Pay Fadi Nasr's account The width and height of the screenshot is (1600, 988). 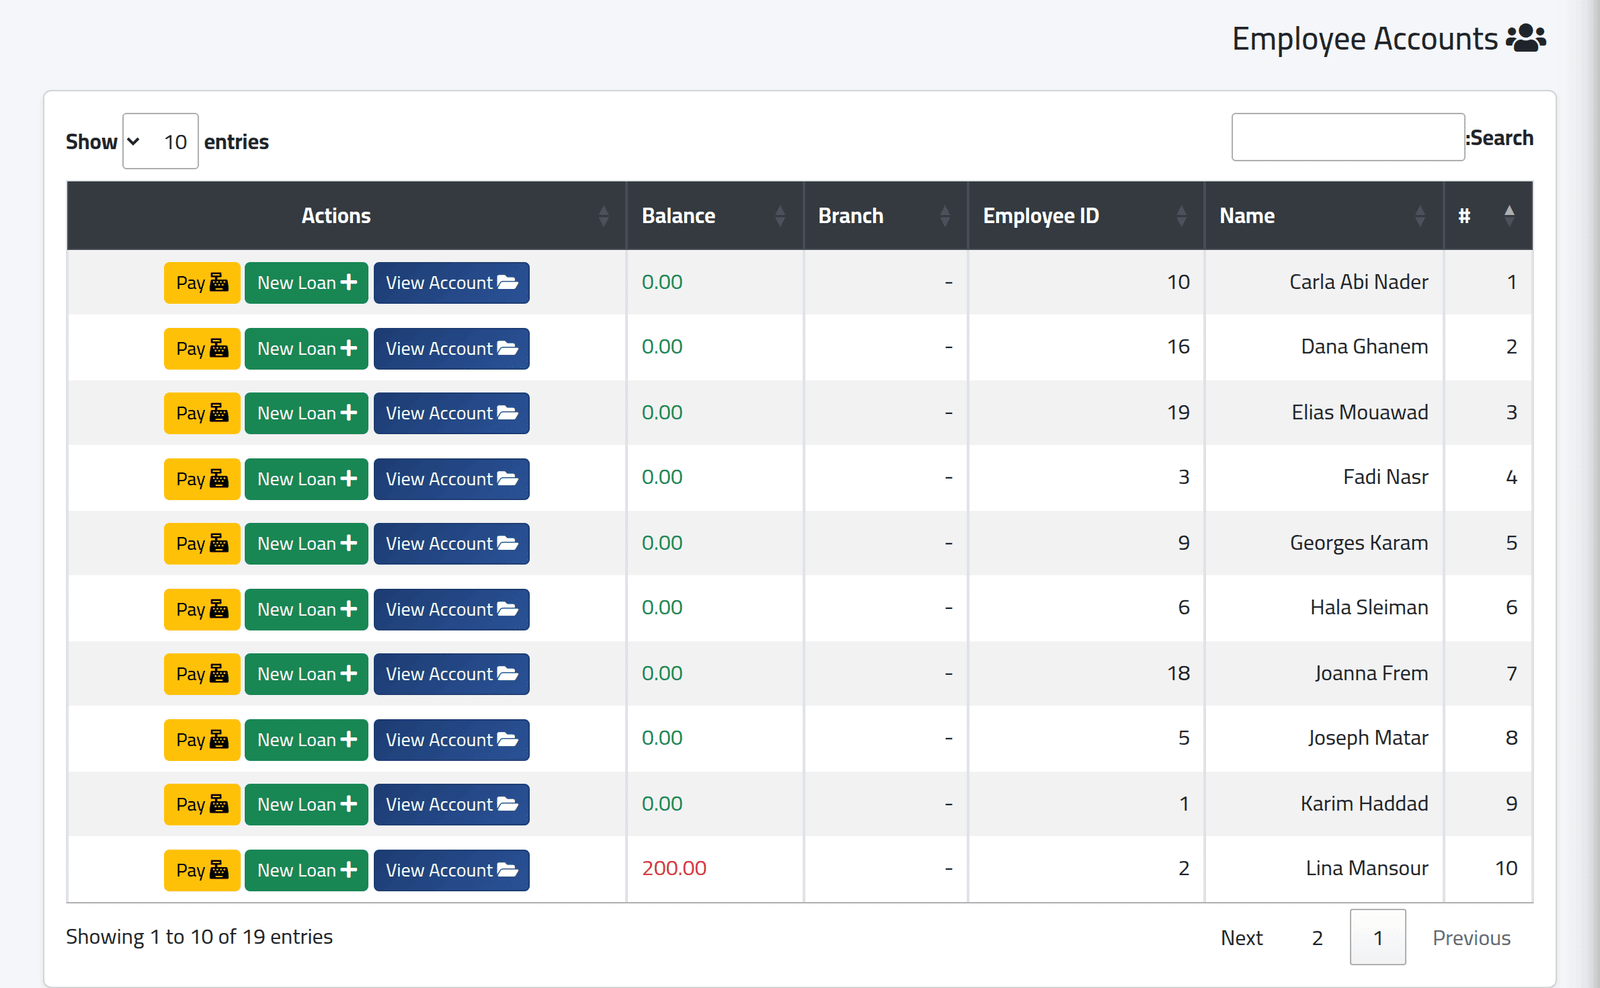pos(202,479)
